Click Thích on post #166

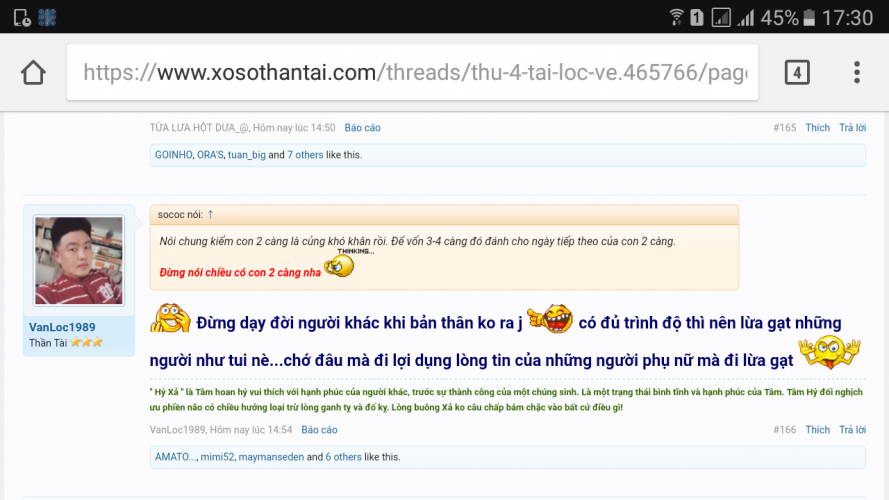tap(817, 430)
